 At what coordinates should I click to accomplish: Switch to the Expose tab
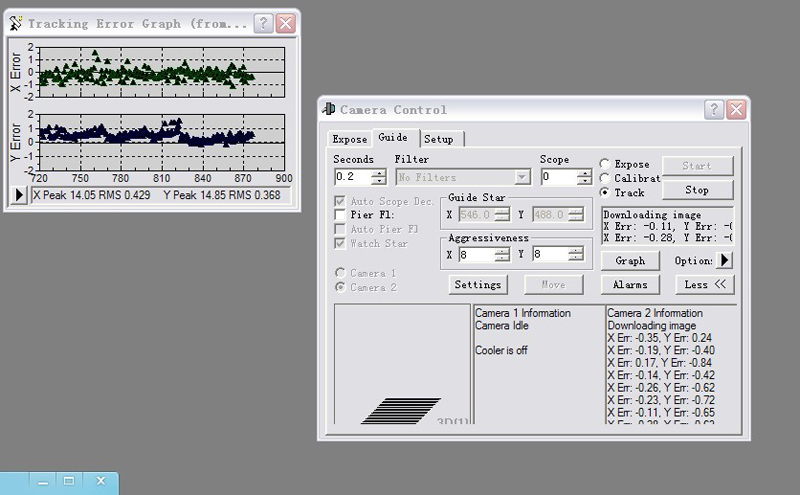(x=349, y=139)
